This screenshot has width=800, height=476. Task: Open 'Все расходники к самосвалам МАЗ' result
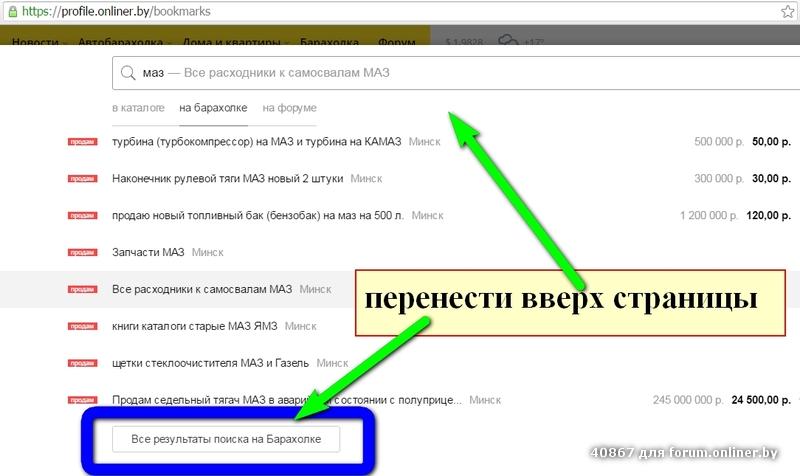(x=202, y=289)
